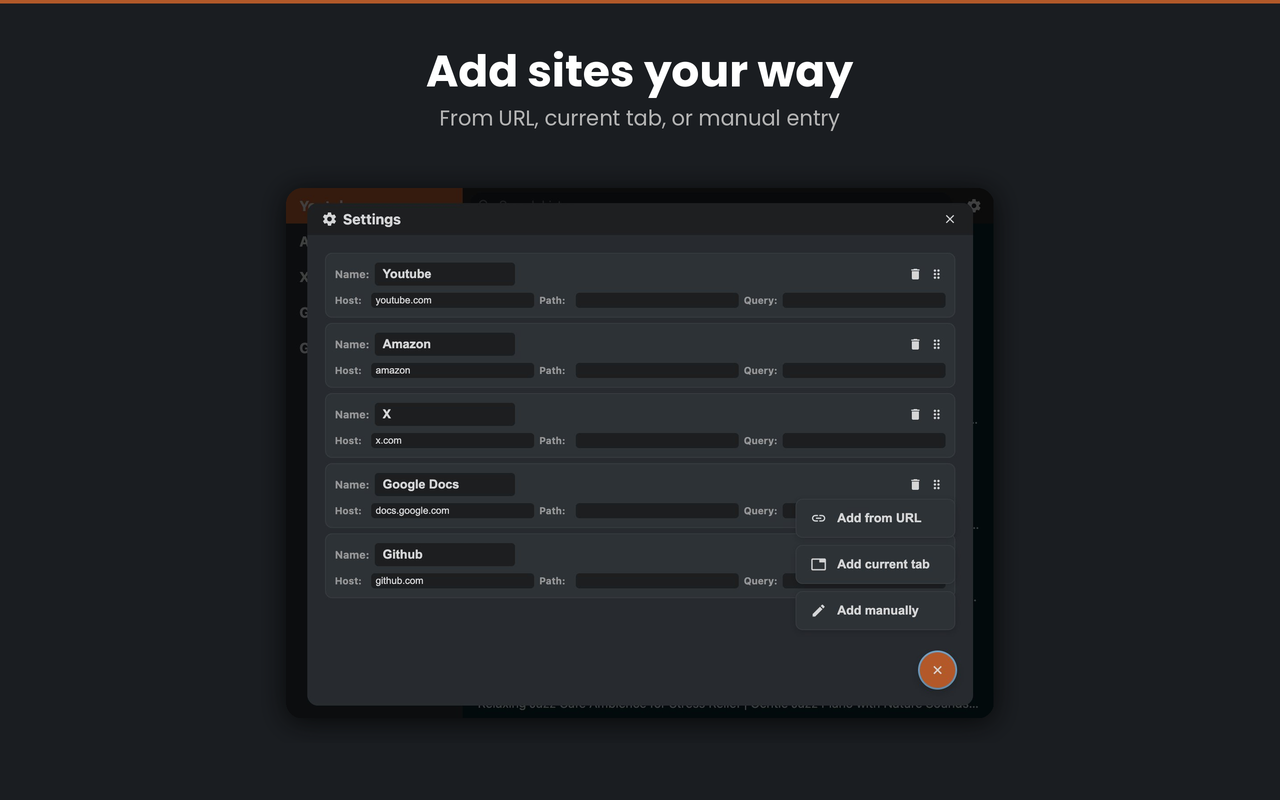
Task: Click the Path field in X row
Action: (657, 440)
